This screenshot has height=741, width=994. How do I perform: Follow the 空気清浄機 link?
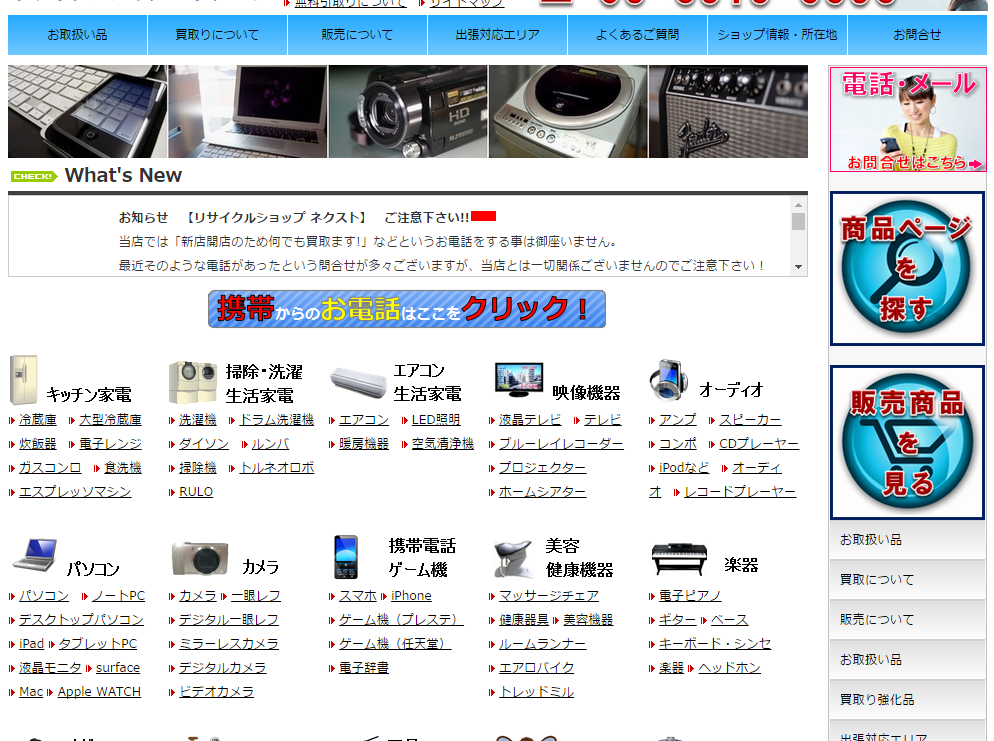tap(443, 444)
